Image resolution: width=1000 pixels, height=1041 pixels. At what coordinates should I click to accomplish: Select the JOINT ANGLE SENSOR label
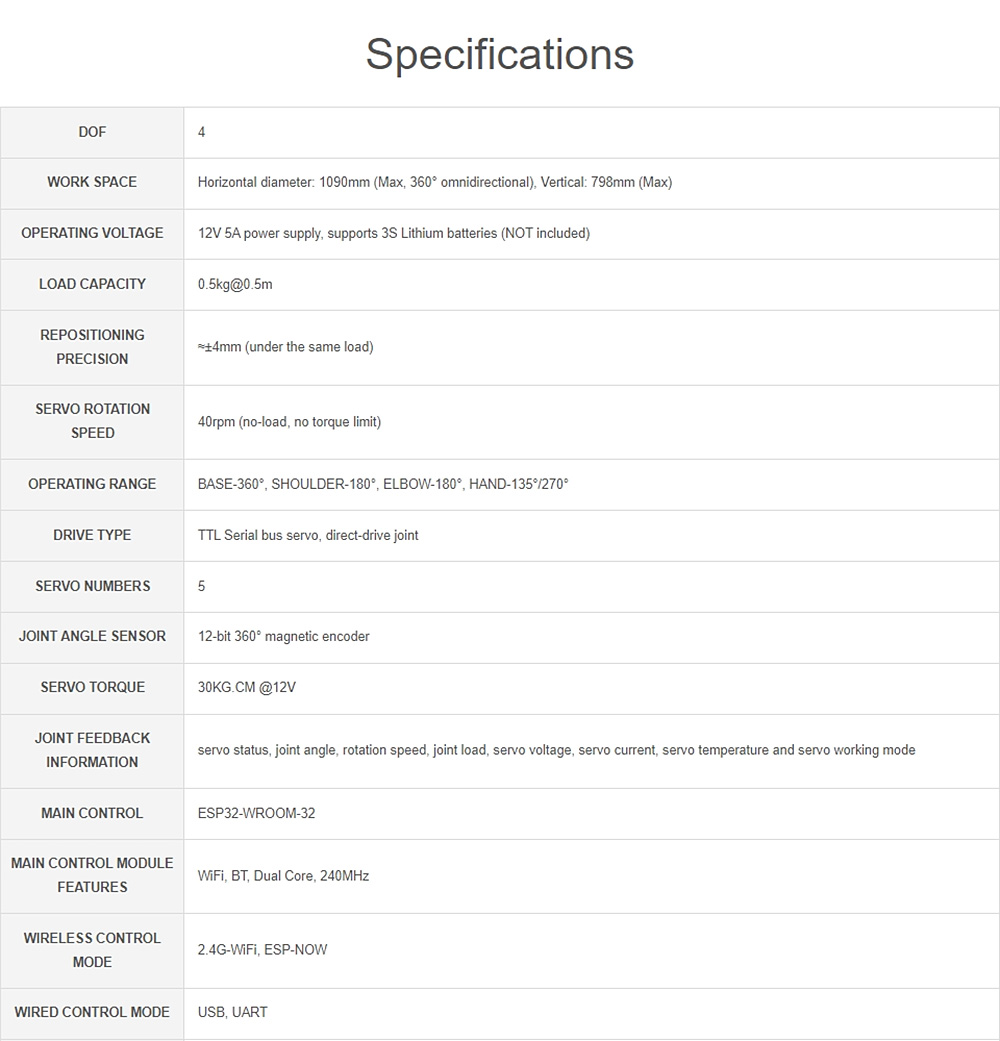92,636
